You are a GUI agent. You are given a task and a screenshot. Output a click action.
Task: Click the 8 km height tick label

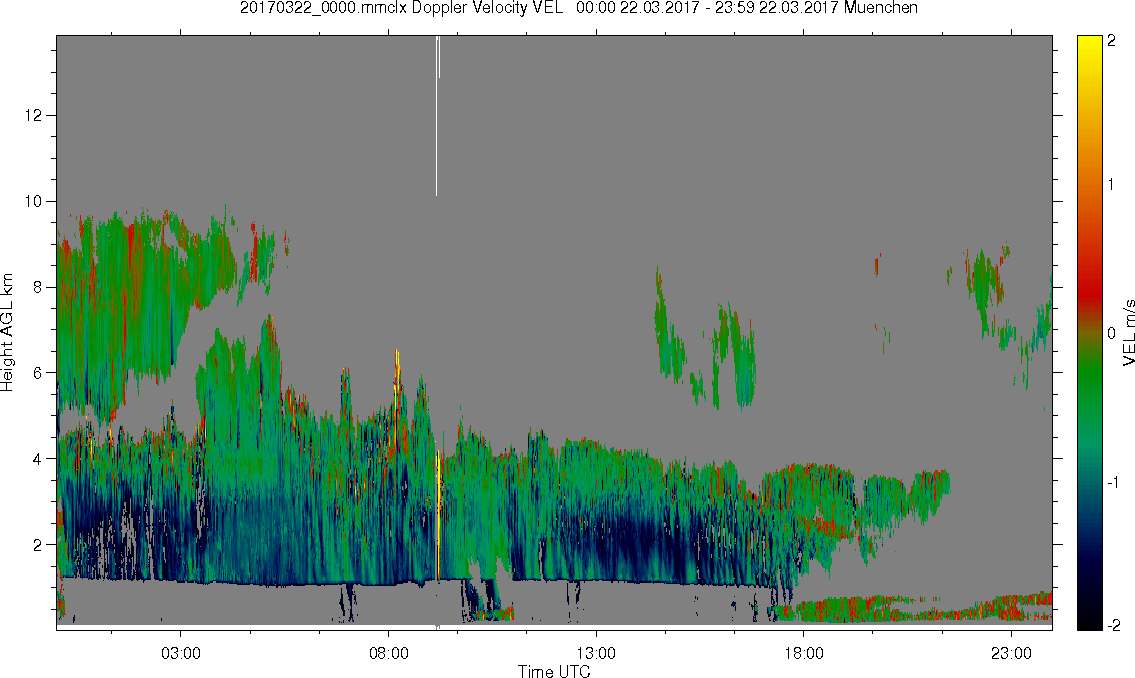(x=38, y=287)
